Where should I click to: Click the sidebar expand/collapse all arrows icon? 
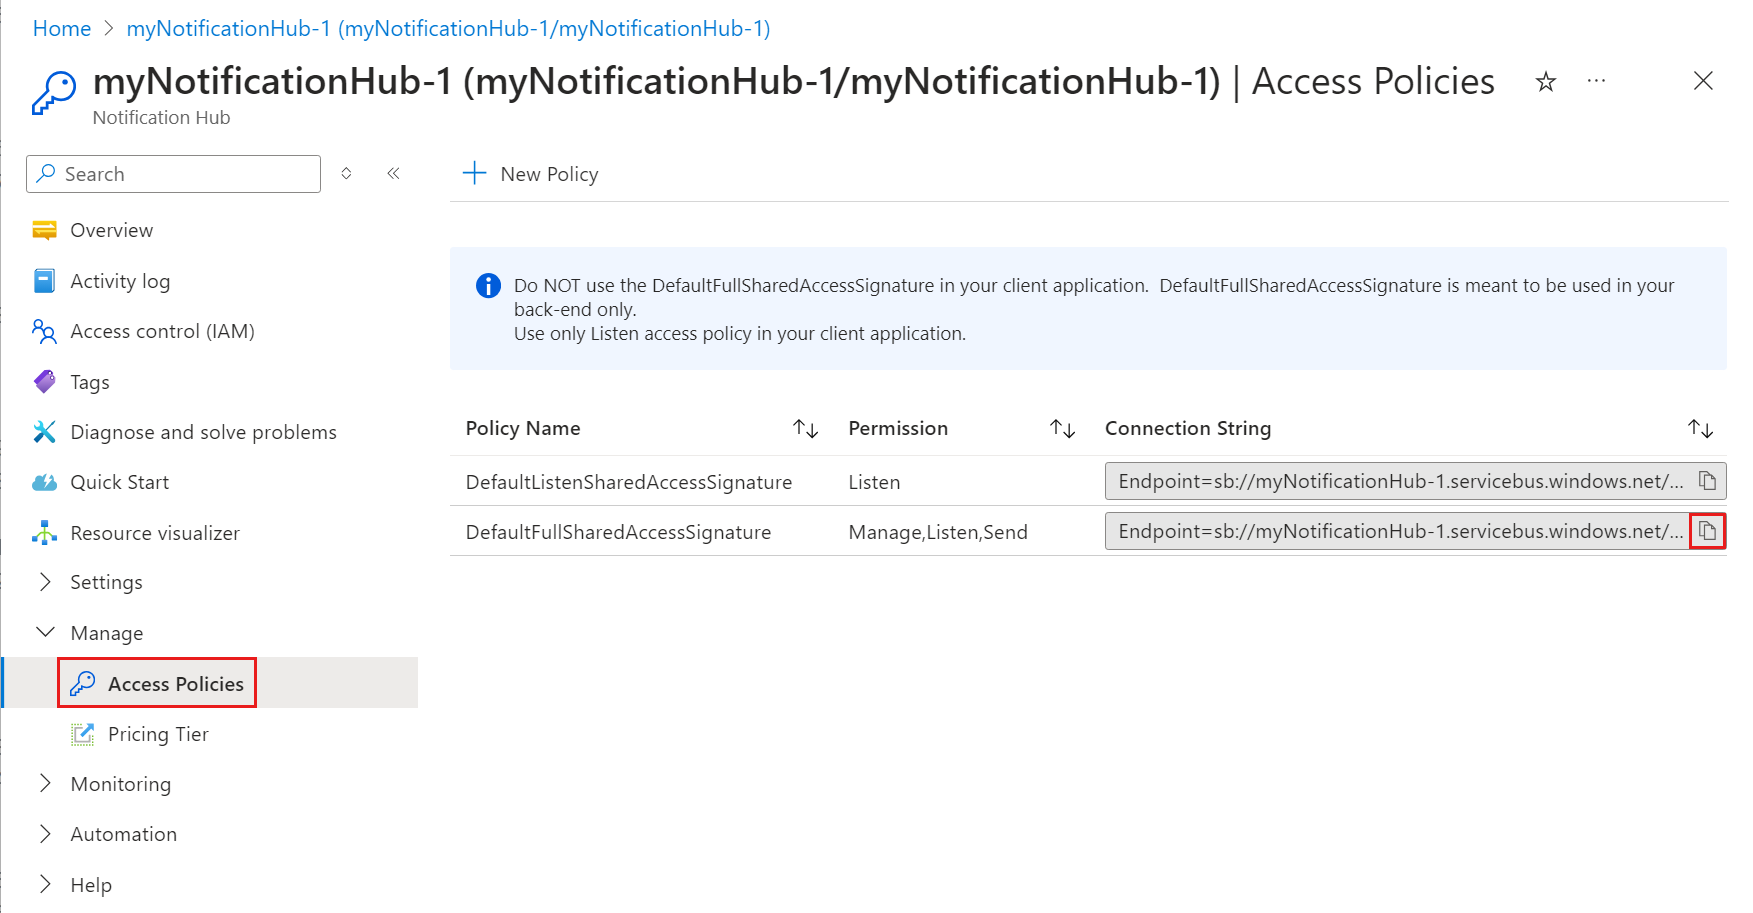click(x=346, y=174)
